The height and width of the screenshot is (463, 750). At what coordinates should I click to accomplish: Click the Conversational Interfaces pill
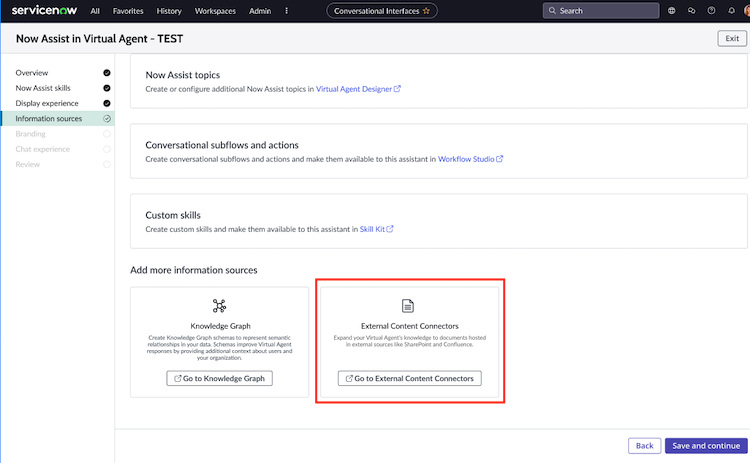tap(382, 11)
